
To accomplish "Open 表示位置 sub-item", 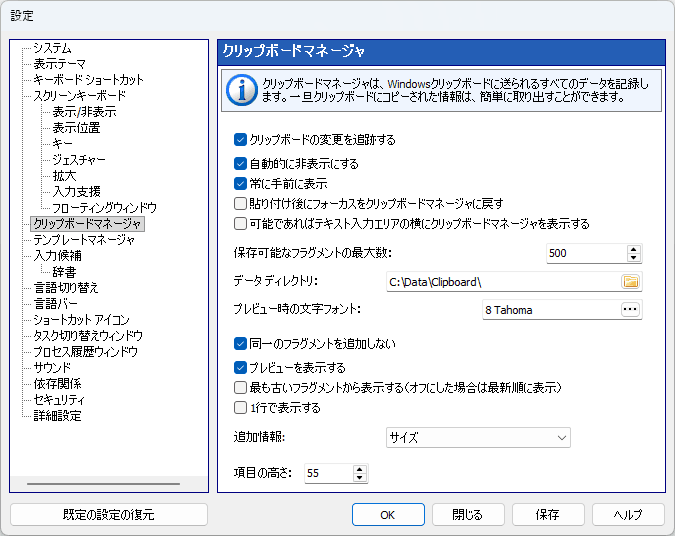I will (x=76, y=128).
